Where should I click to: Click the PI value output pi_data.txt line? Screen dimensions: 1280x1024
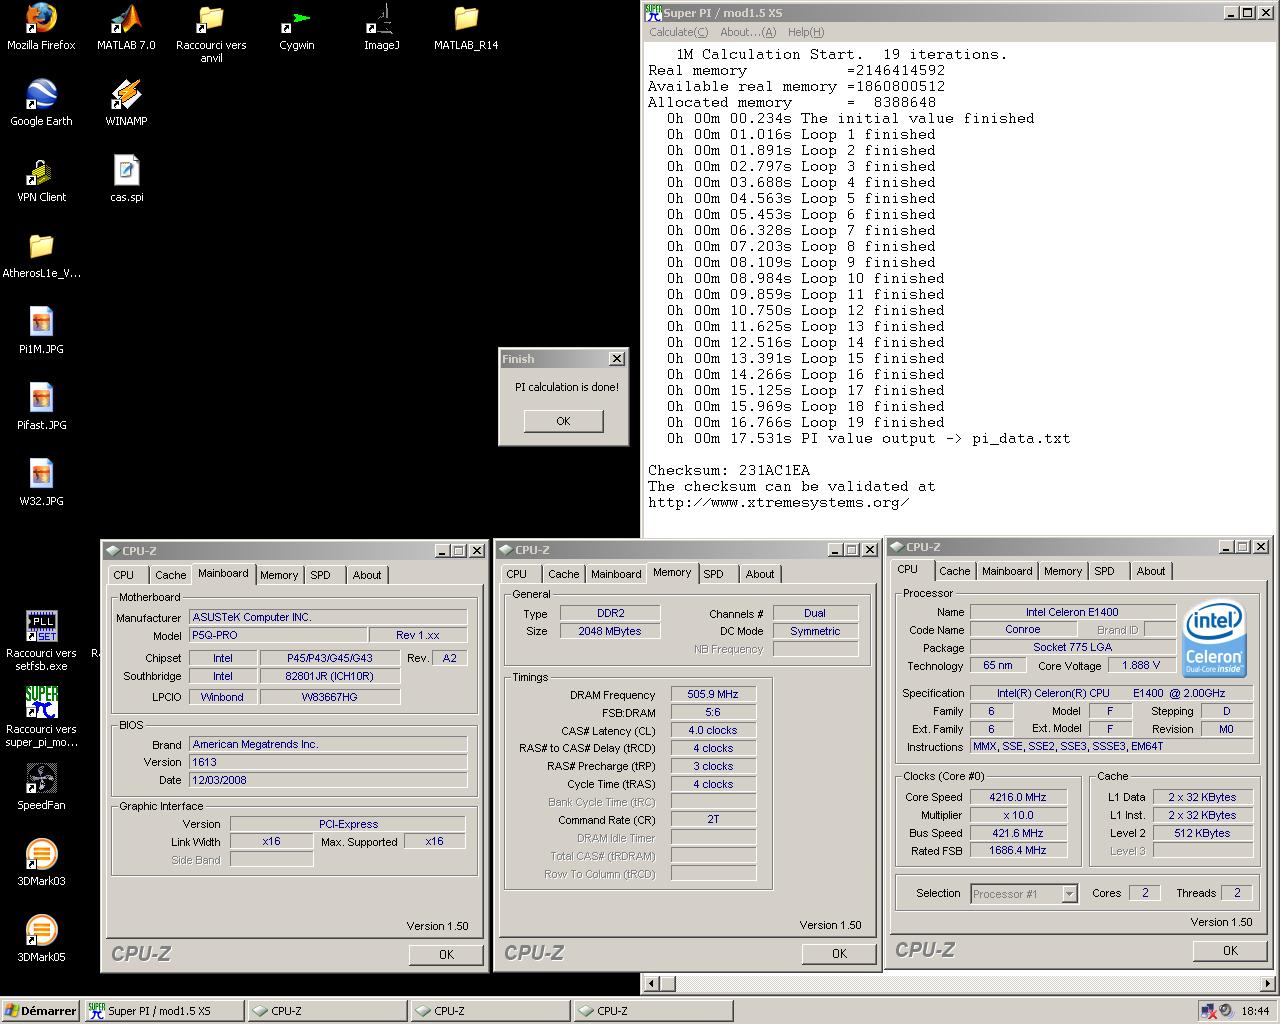[868, 438]
